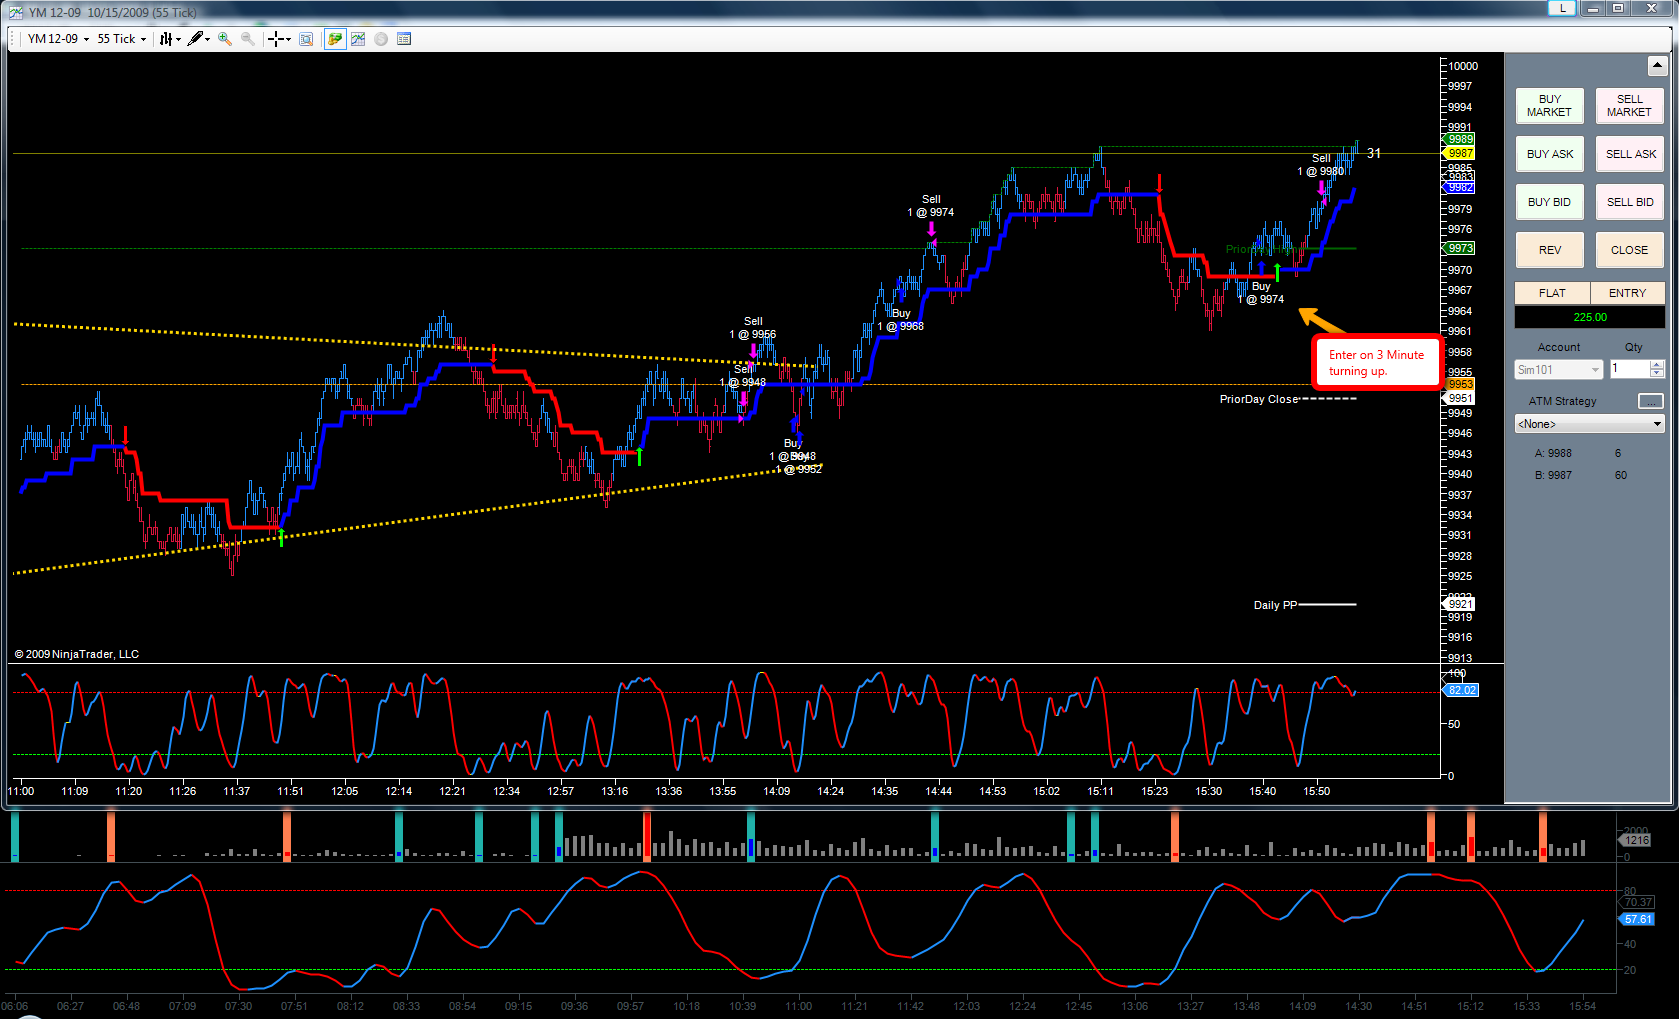Open the data box table icon
This screenshot has height=1019, width=1679.
pyautogui.click(x=404, y=39)
